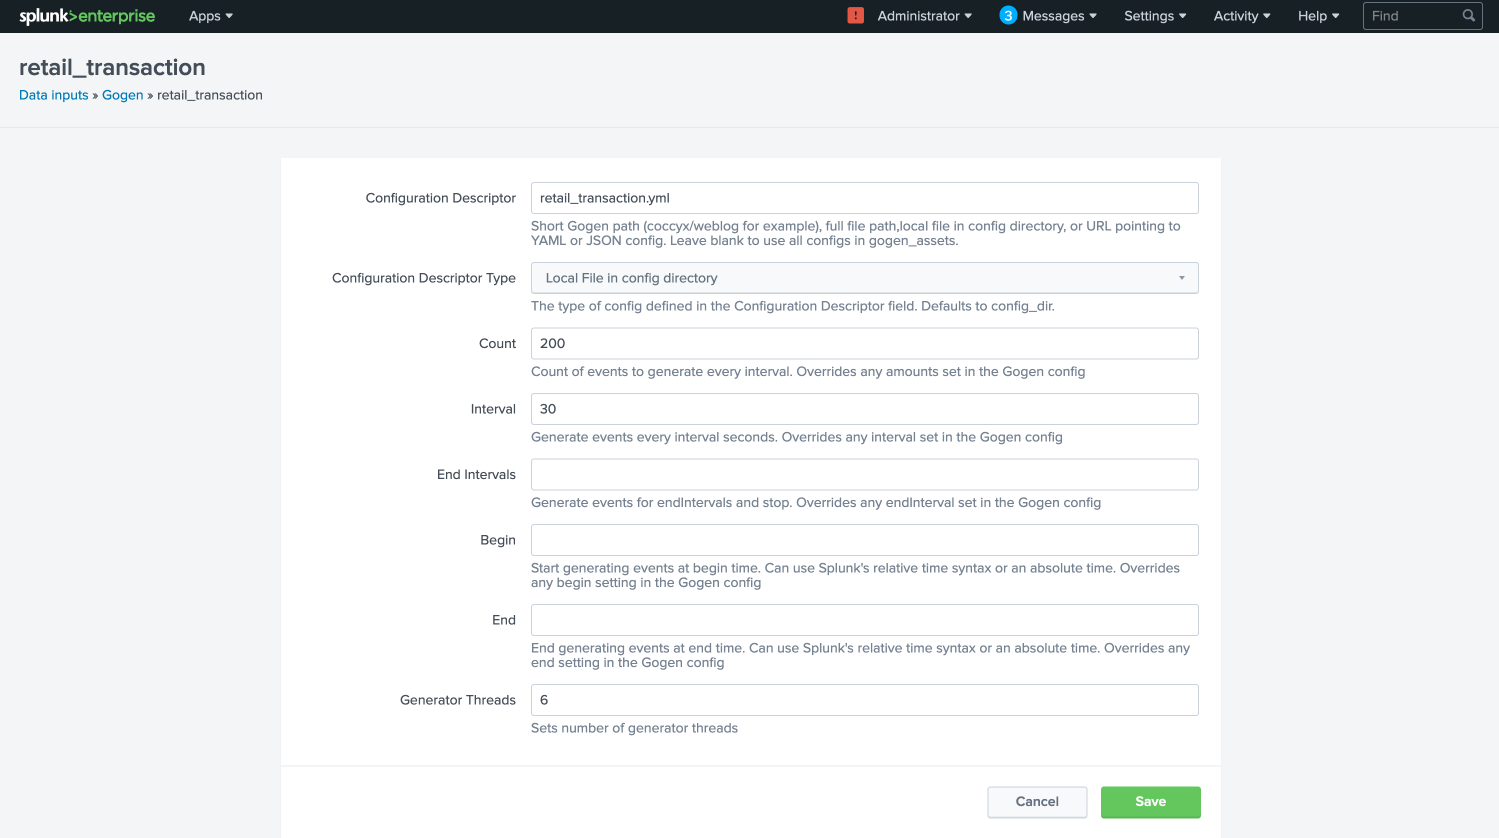Open the Settings menu
Viewport: 1499px width, 838px height.
pos(1155,16)
